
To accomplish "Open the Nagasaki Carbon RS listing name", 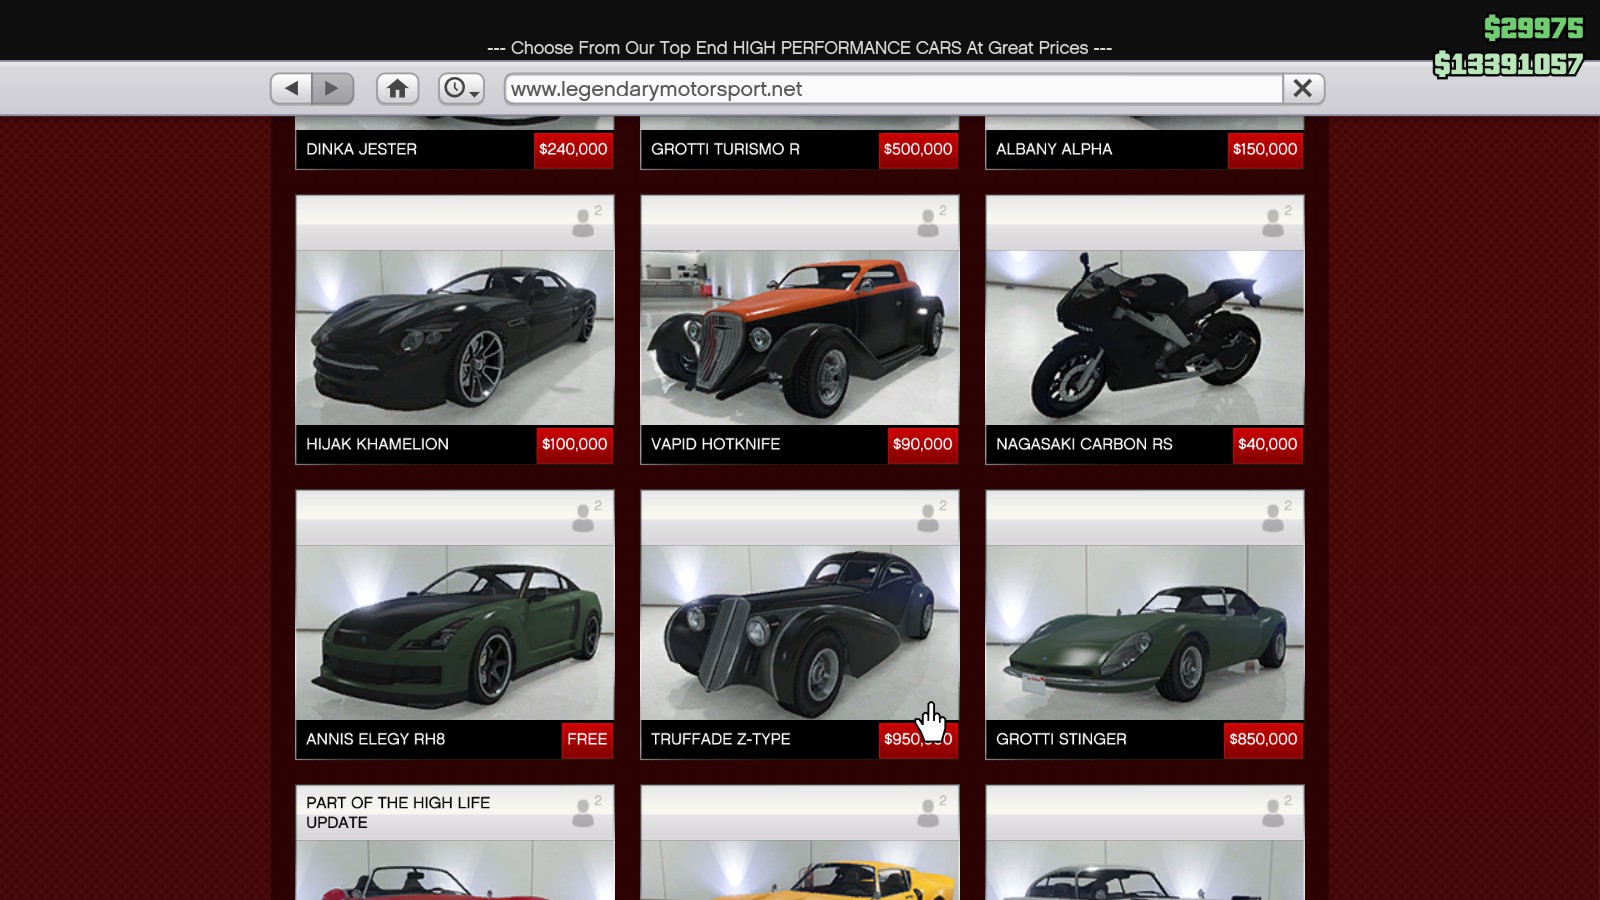I will click(x=1084, y=444).
